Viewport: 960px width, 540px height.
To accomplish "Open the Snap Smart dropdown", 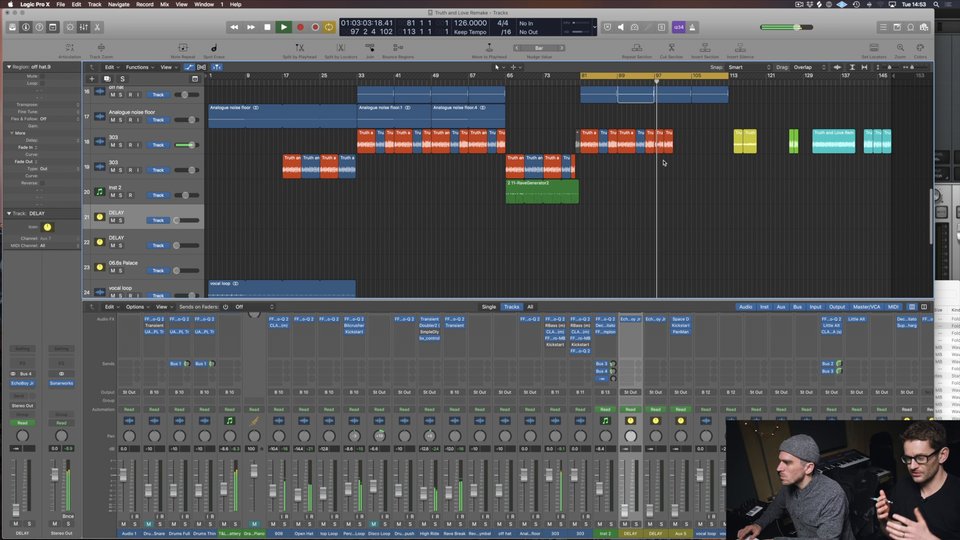I will click(x=749, y=67).
